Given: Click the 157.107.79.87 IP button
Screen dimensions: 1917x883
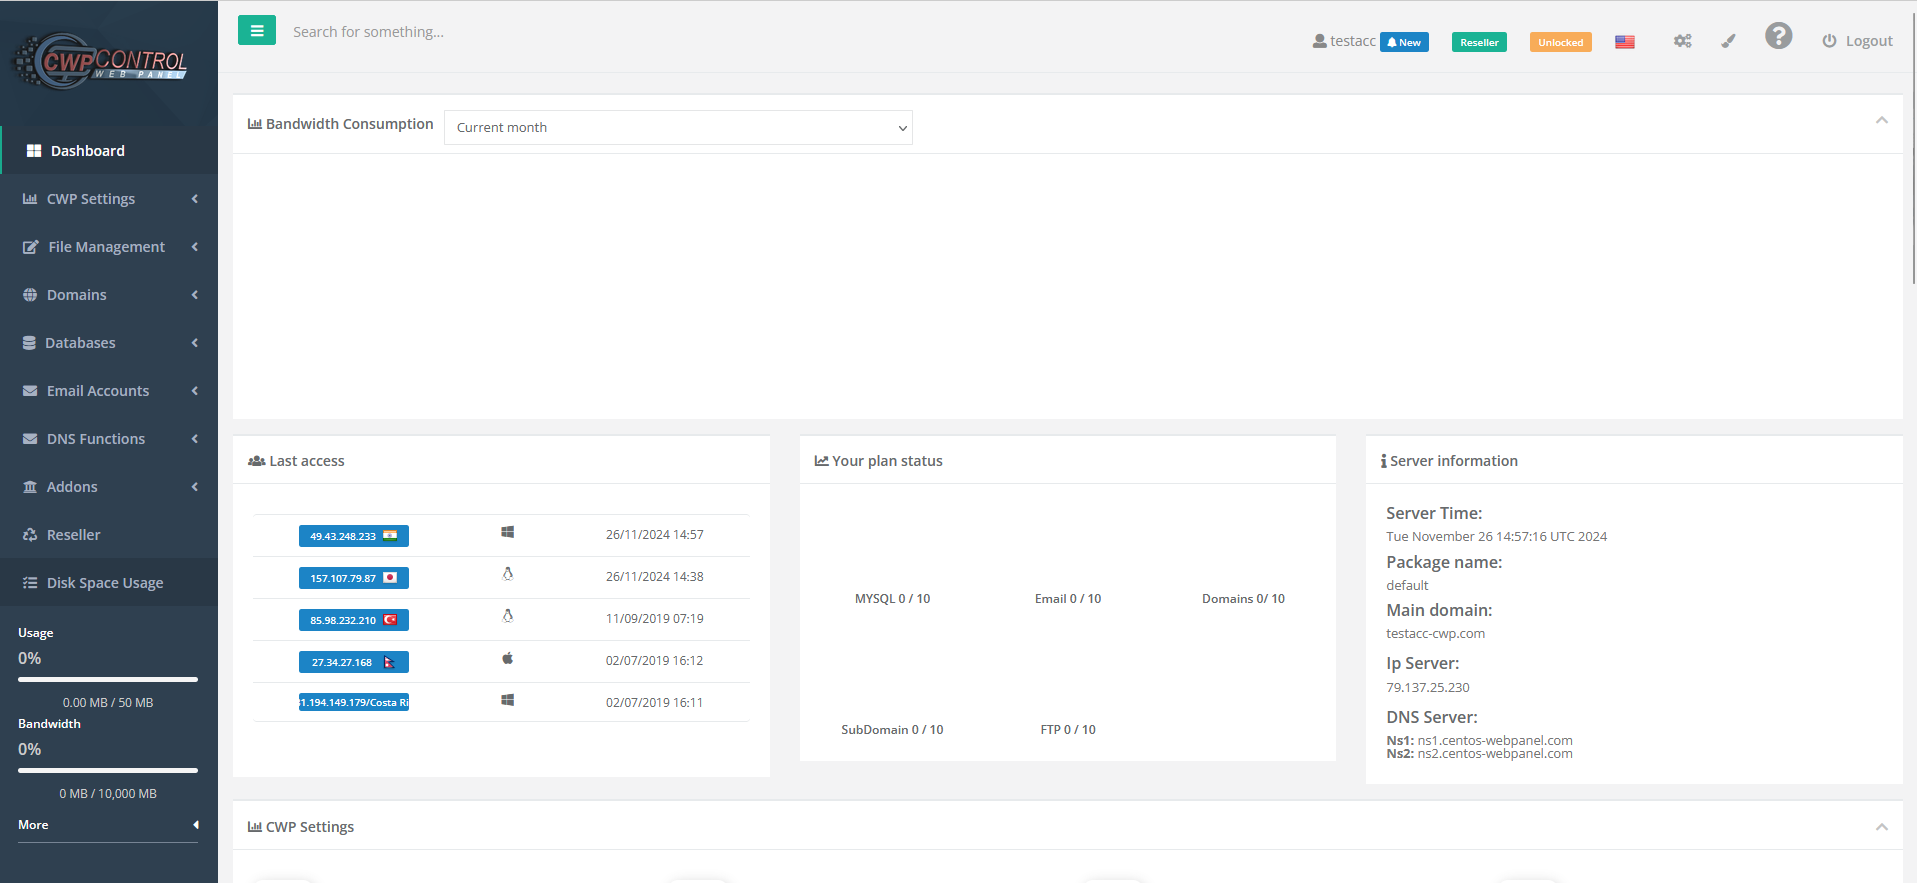Looking at the screenshot, I should pyautogui.click(x=354, y=578).
